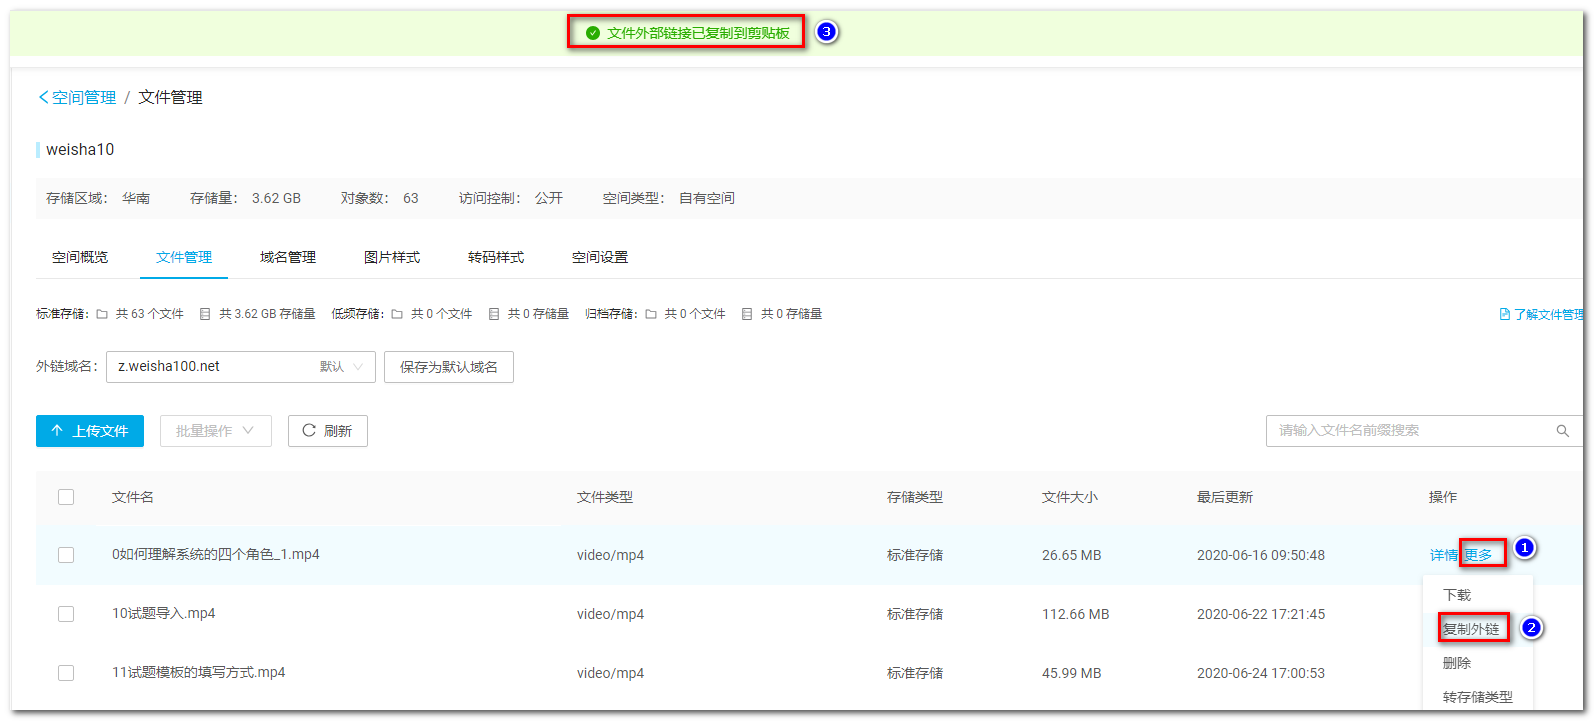
Task: Click the green success check icon
Action: pyautogui.click(x=593, y=33)
